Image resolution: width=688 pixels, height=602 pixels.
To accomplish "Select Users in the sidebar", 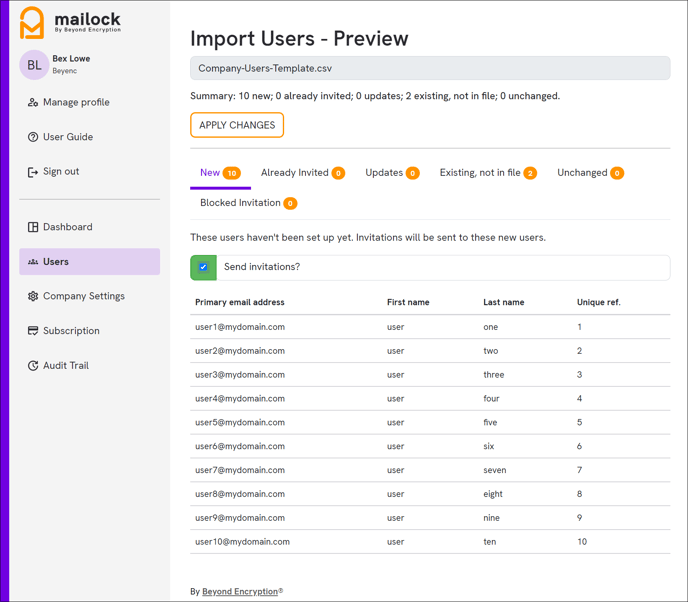I will 90,262.
